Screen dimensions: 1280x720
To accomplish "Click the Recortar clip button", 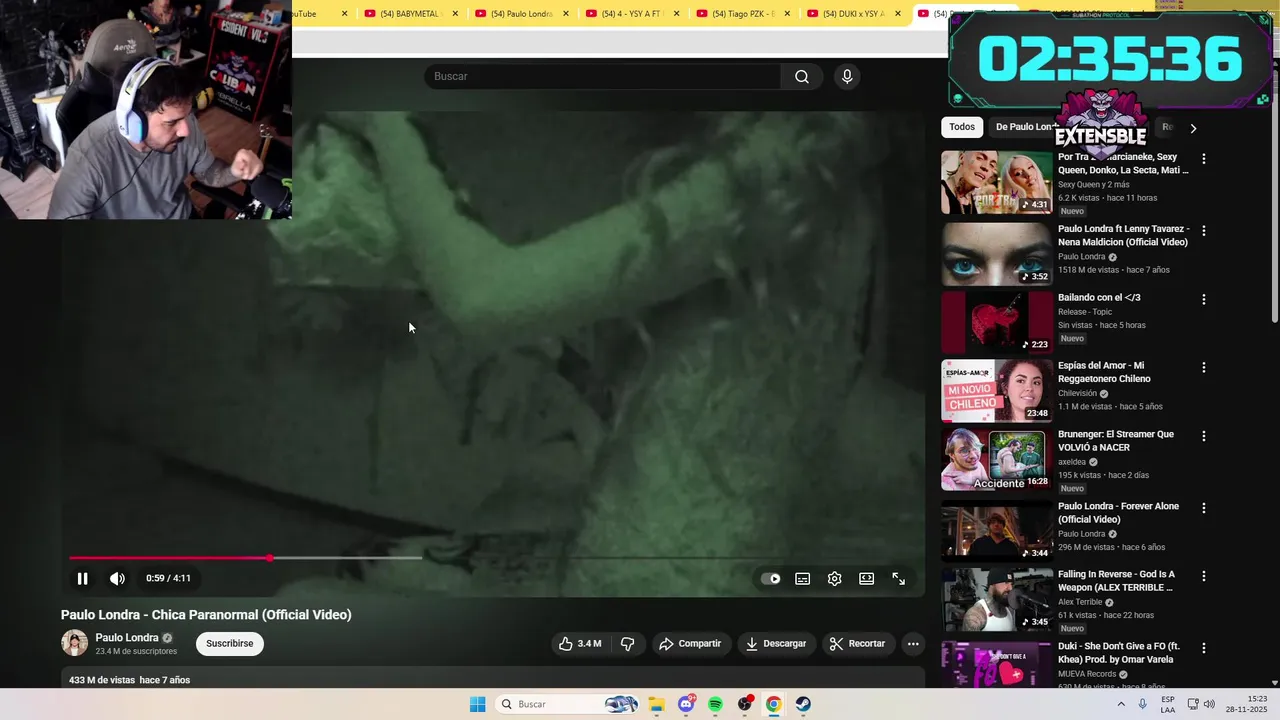I will click(x=857, y=644).
